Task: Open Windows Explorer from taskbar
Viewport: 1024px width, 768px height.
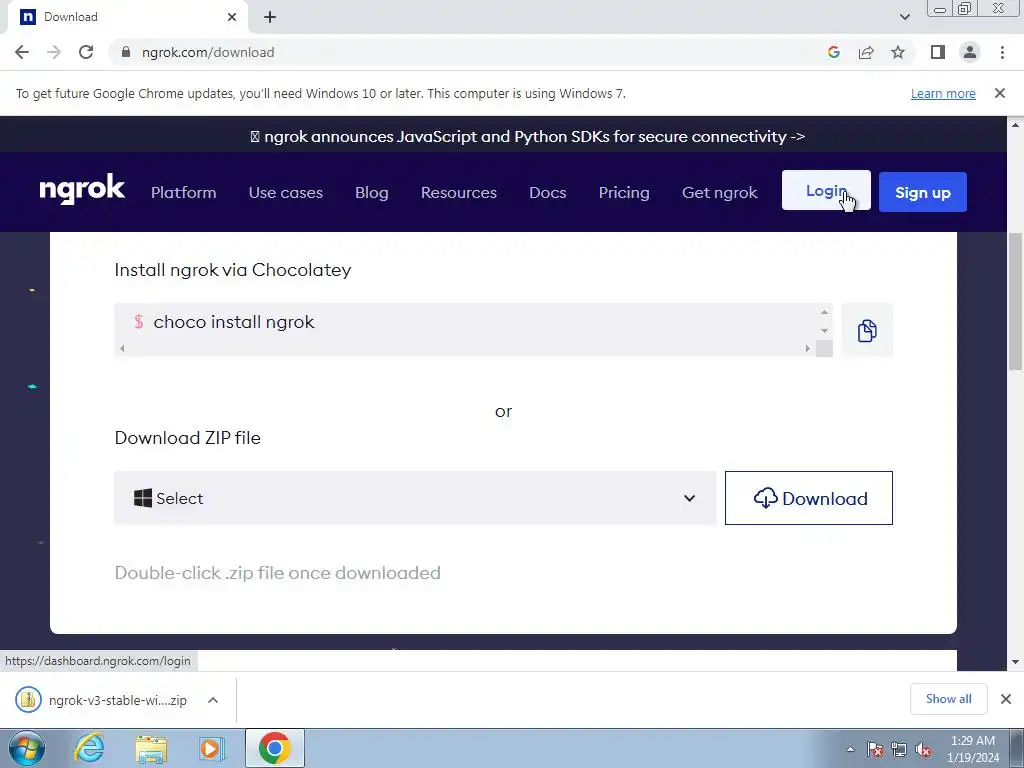Action: (151, 748)
